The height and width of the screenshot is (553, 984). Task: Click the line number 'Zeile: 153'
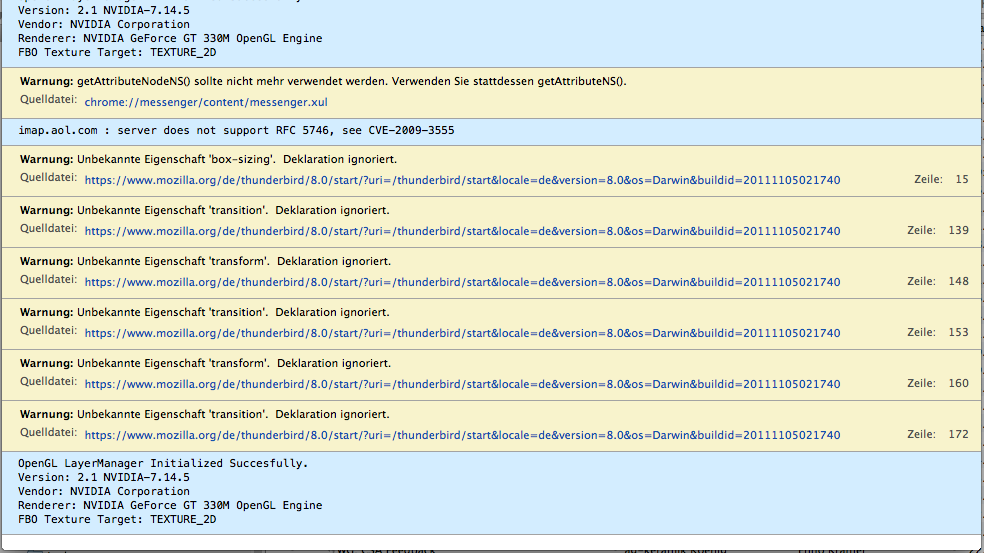click(x=938, y=333)
